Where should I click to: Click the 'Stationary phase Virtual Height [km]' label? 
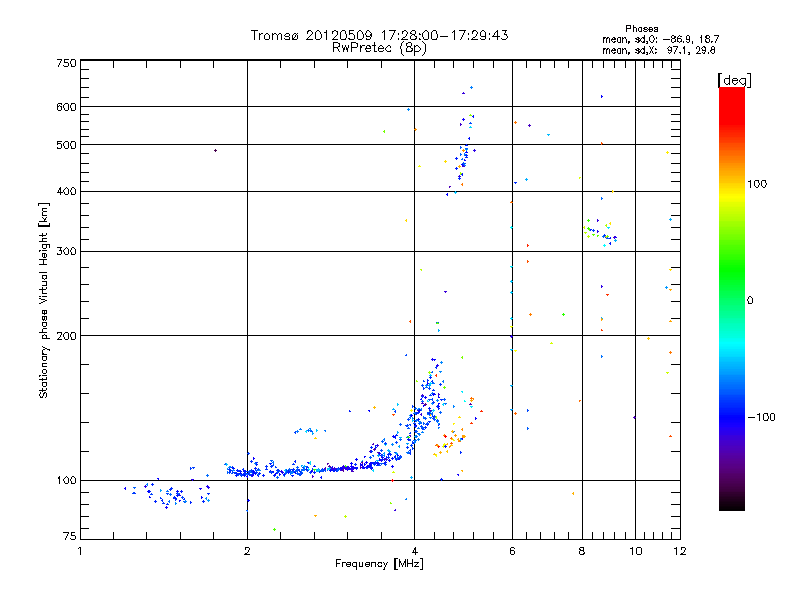pyautogui.click(x=44, y=300)
